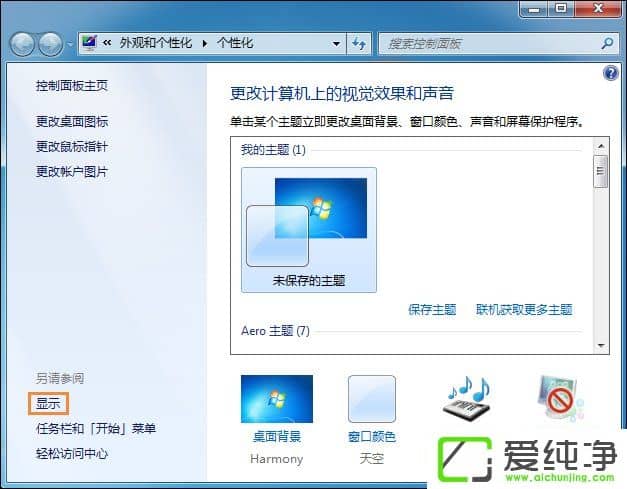Select 外观和个性化 in the breadcrumb
Screen dimensions: 627x489
(156, 43)
